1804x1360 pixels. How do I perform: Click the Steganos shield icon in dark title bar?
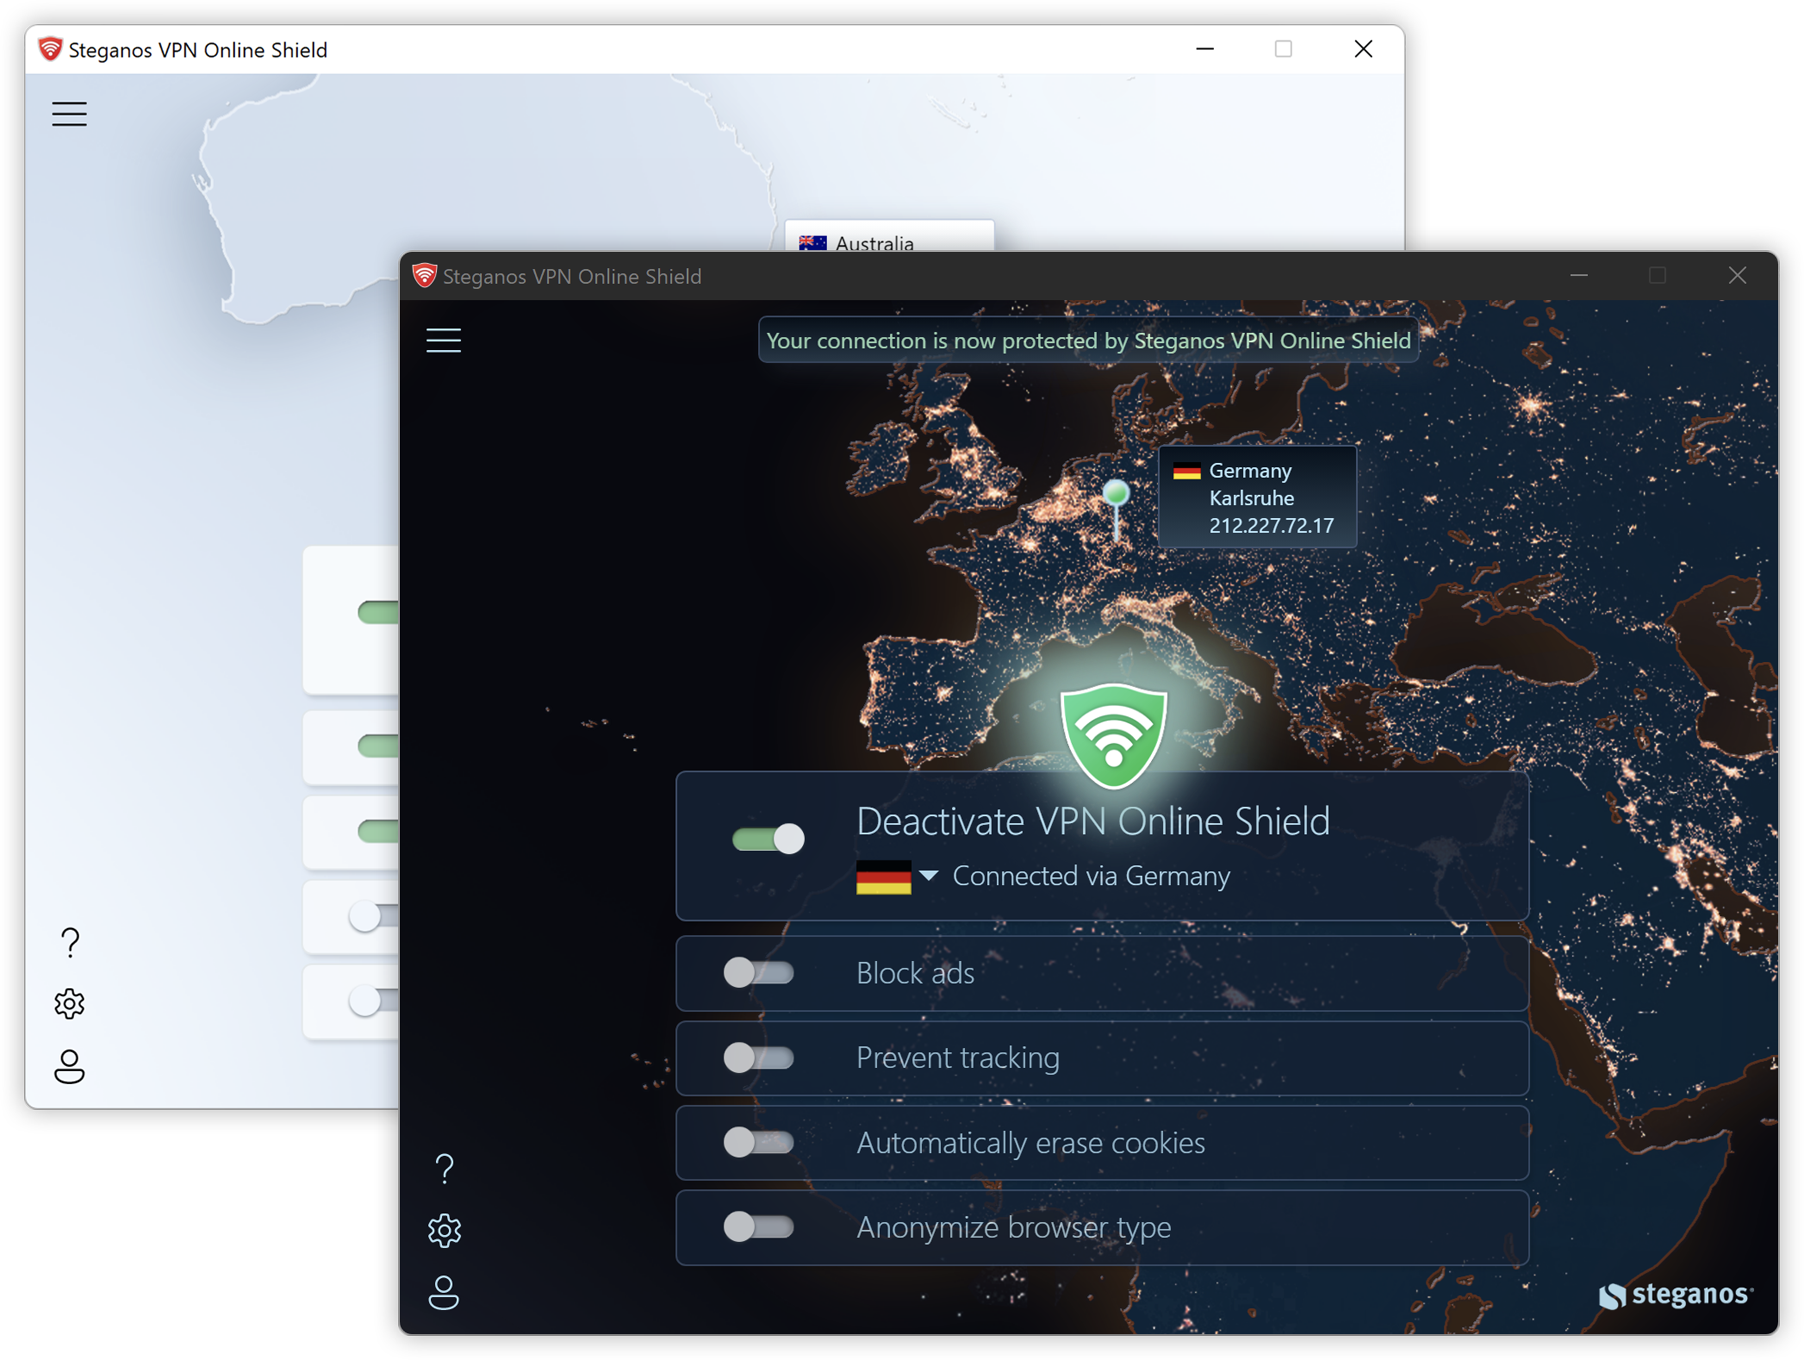tap(424, 276)
